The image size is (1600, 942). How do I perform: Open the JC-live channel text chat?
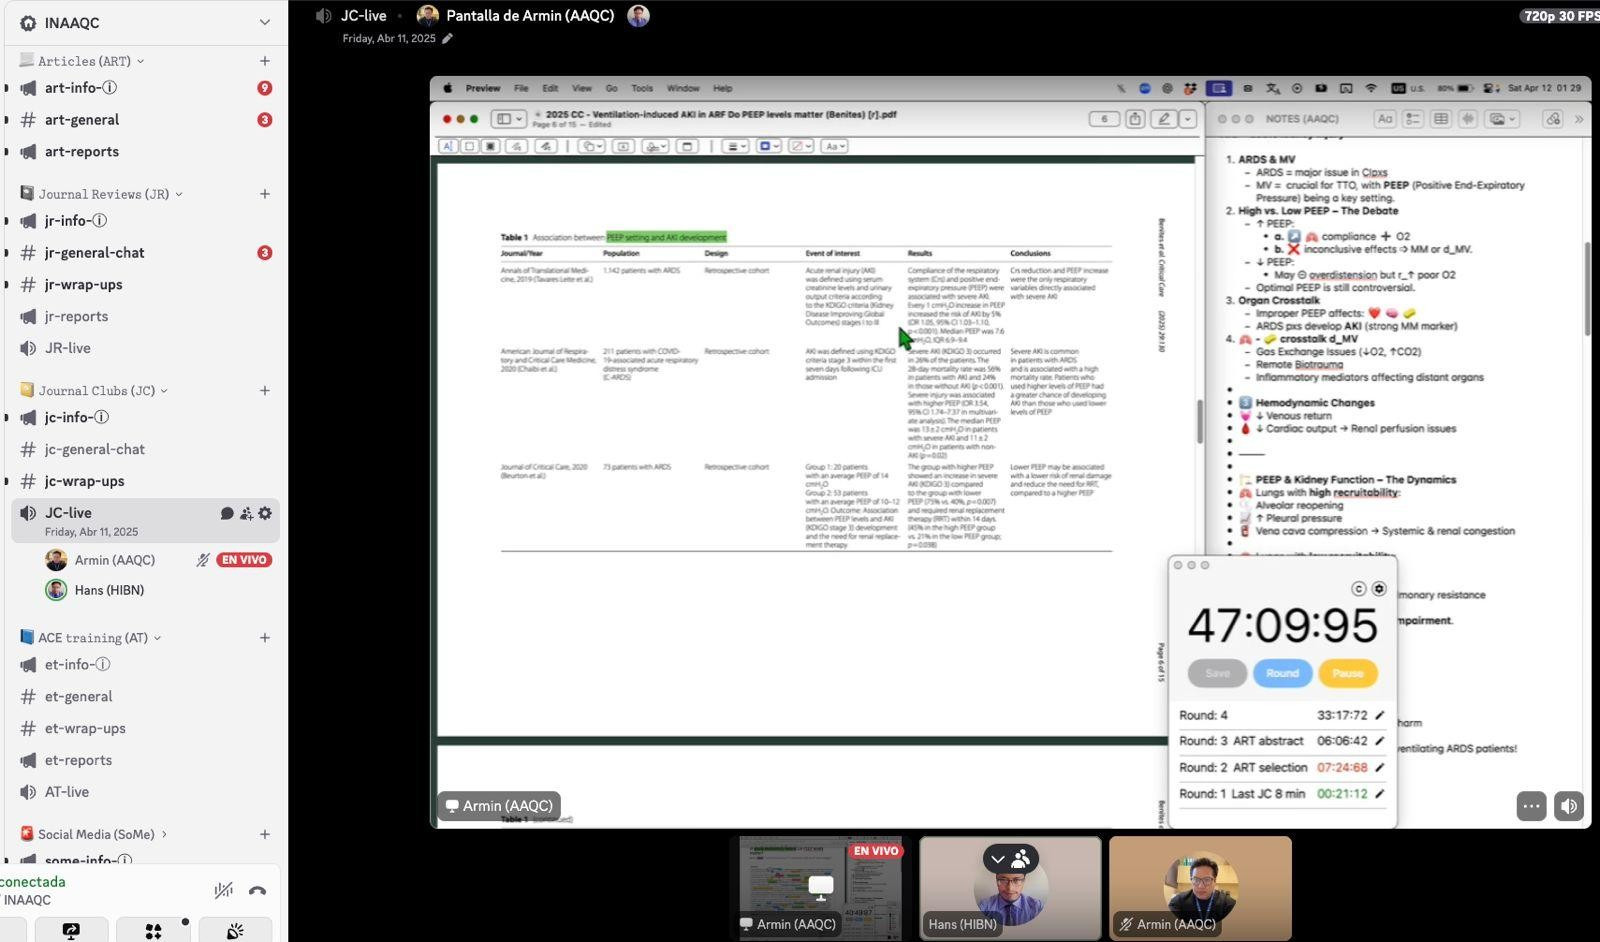[x=227, y=513]
